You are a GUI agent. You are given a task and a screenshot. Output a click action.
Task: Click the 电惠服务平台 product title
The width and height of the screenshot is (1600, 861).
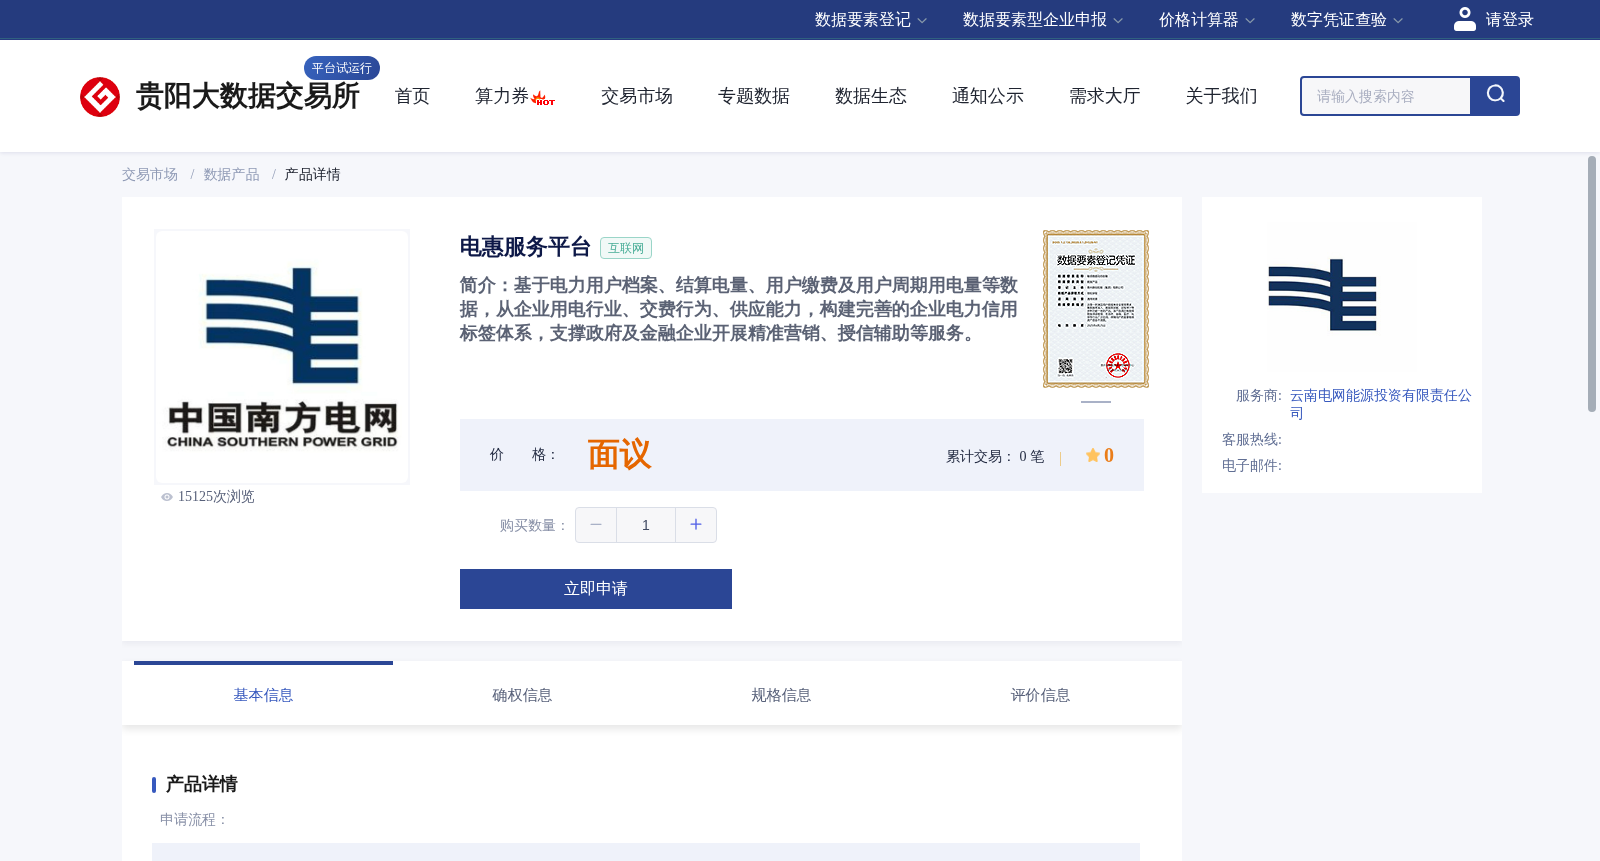(525, 247)
